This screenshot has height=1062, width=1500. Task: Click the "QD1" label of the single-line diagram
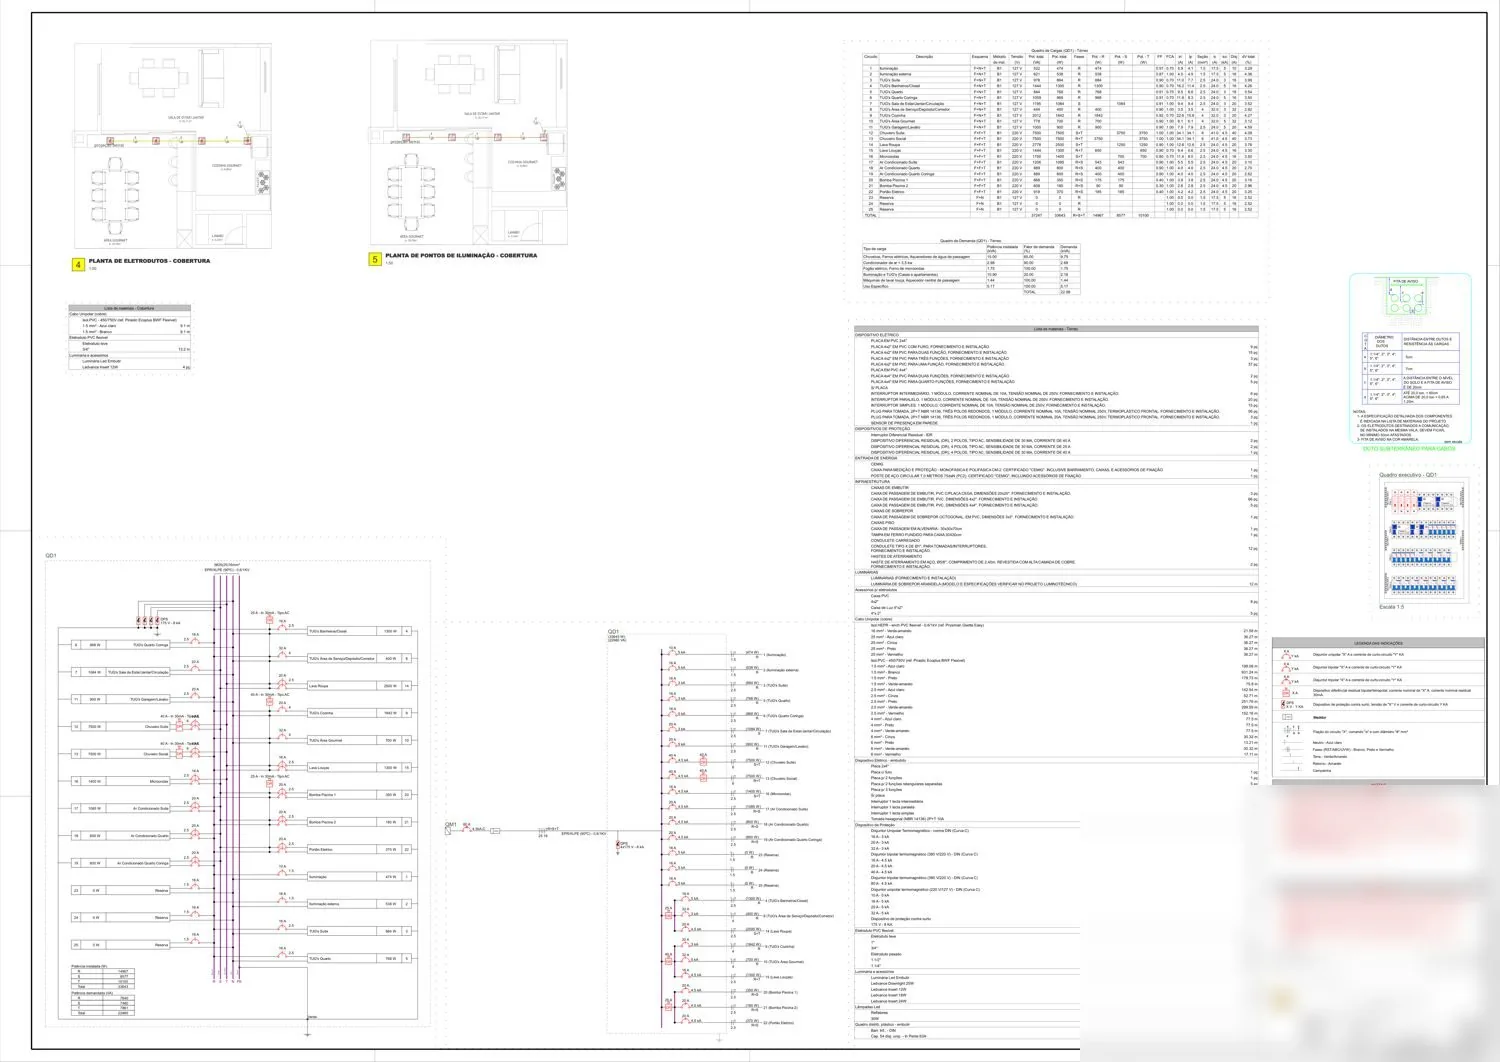coord(613,632)
